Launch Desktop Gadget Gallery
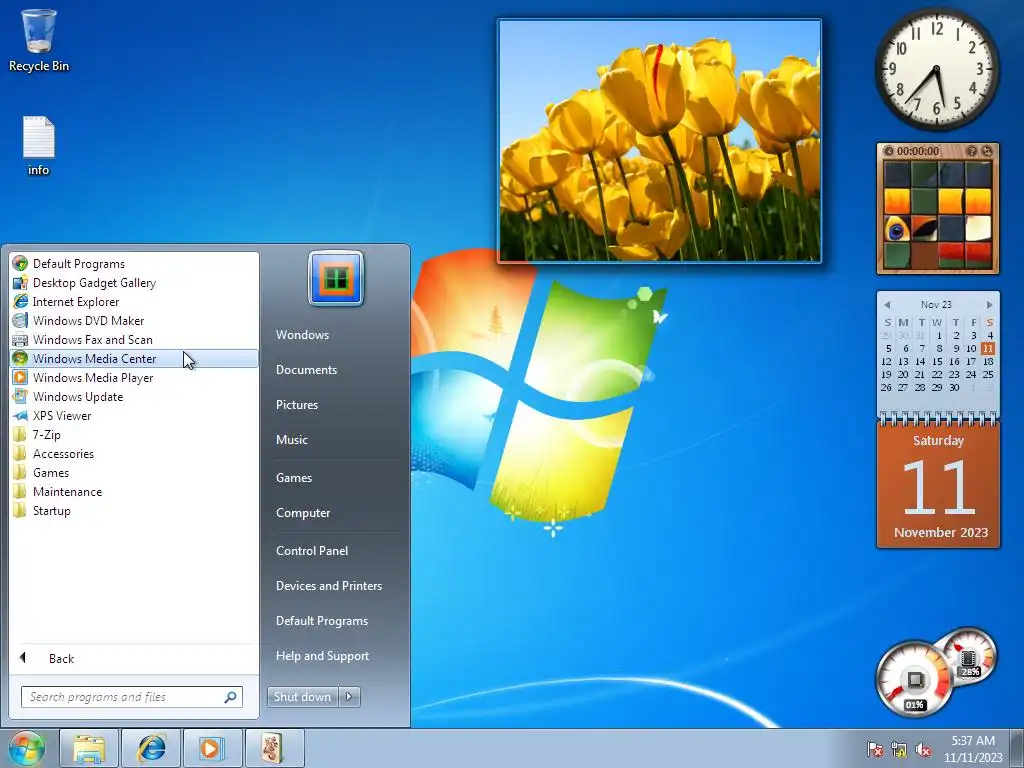Screen dimensions: 1024x768 point(134,283)
